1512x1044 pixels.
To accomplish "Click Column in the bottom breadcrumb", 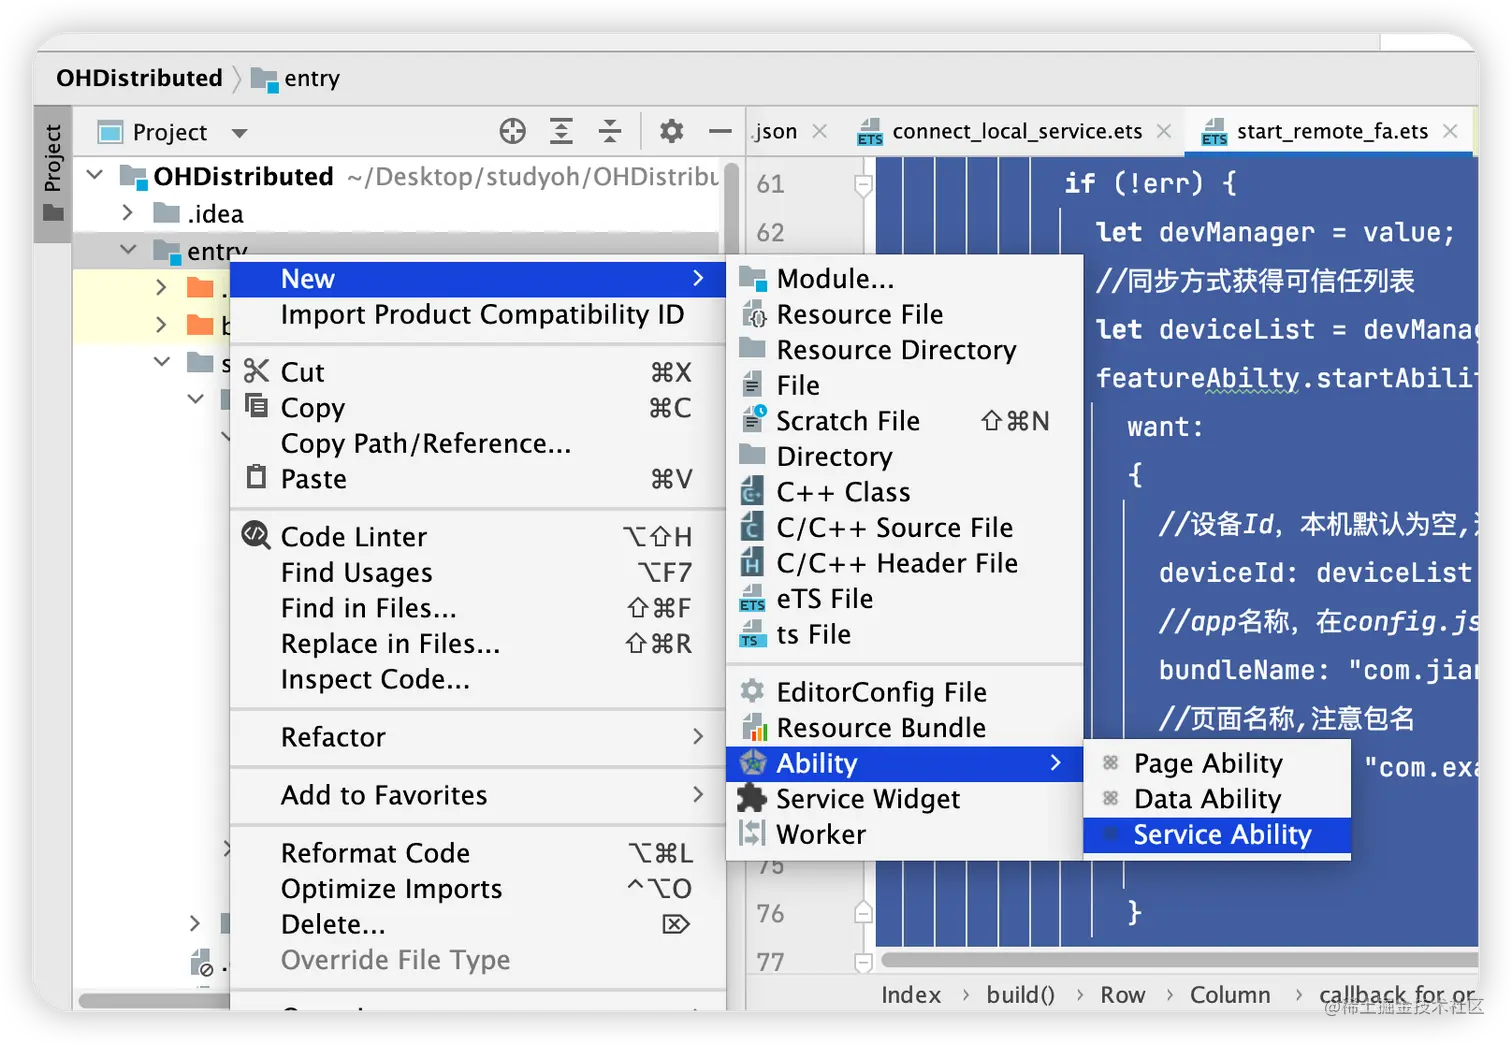I will coord(1230,995).
